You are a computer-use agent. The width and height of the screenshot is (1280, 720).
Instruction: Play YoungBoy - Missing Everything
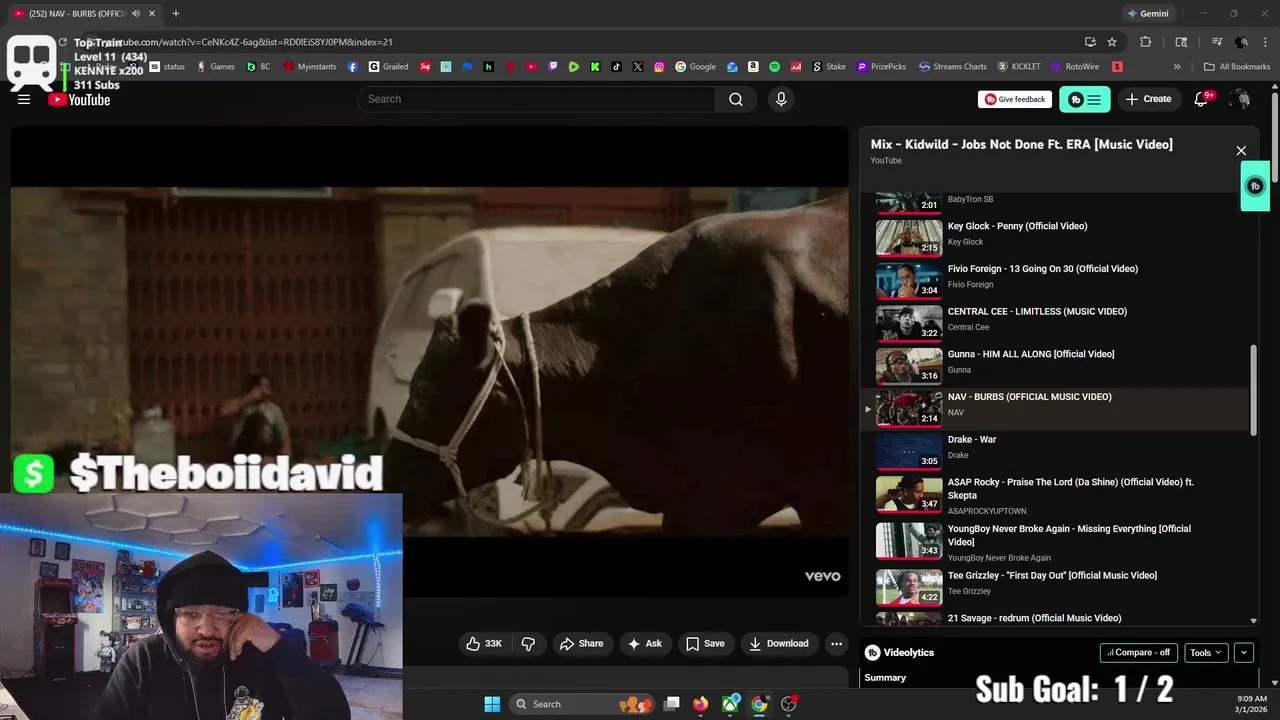(x=1055, y=541)
